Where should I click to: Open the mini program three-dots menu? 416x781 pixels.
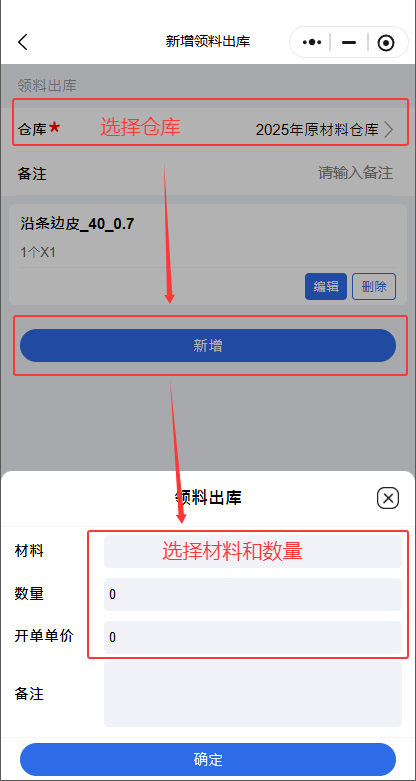pyautogui.click(x=312, y=42)
